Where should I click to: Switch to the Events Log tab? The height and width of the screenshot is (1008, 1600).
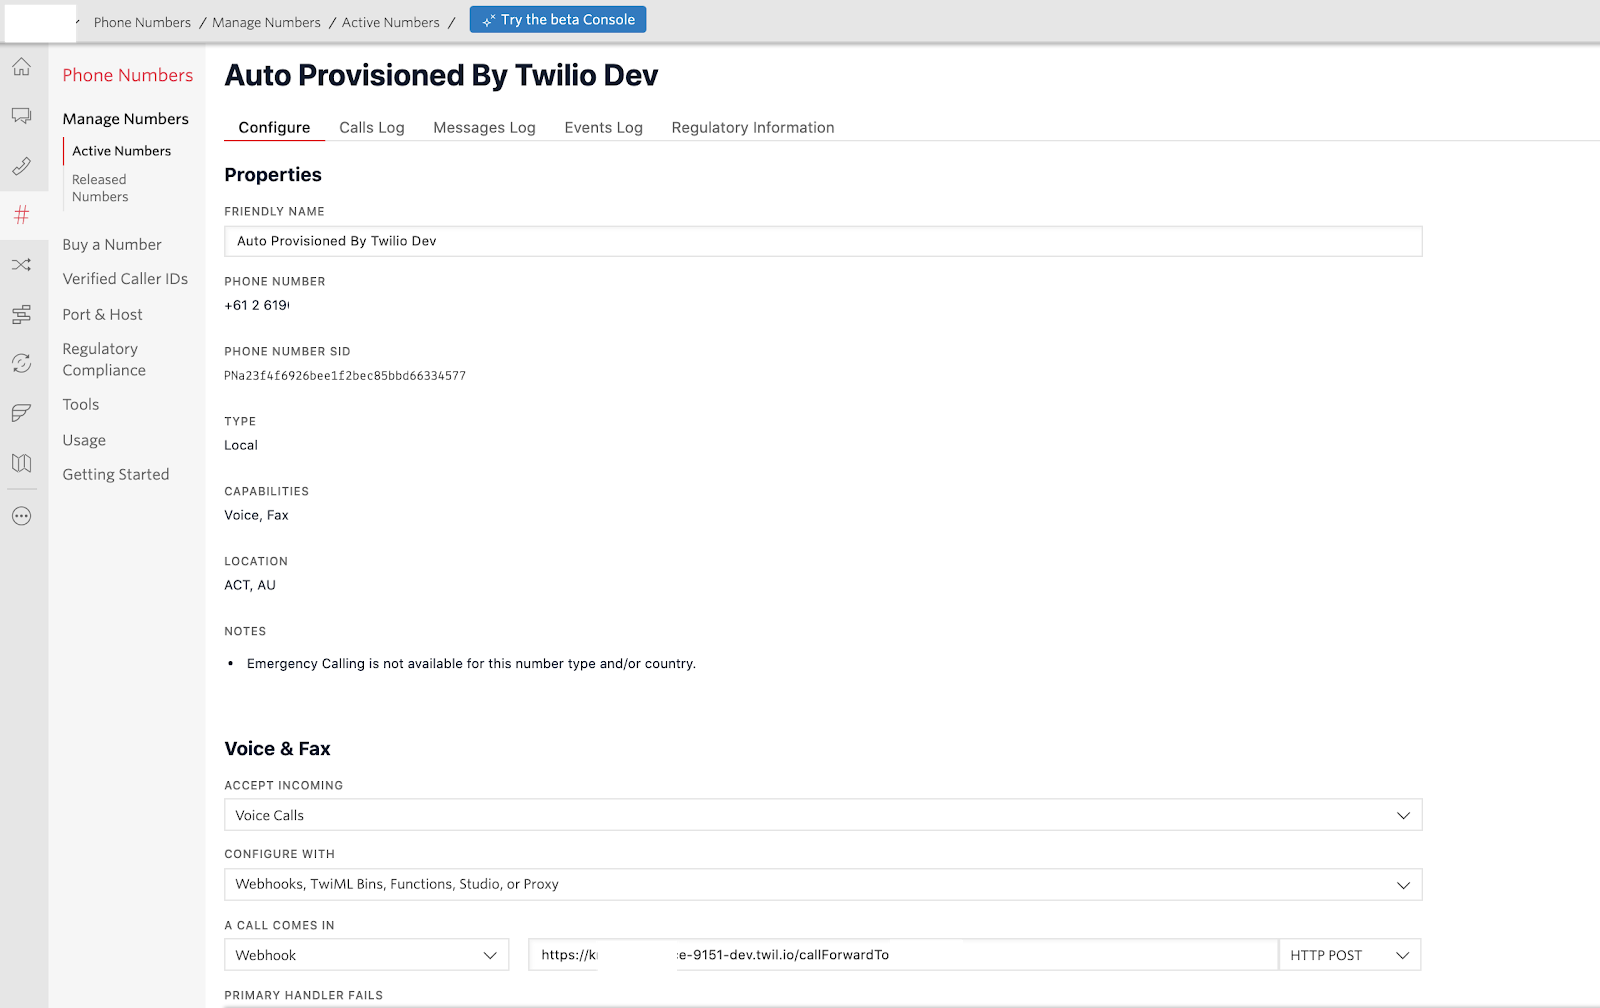click(x=603, y=127)
